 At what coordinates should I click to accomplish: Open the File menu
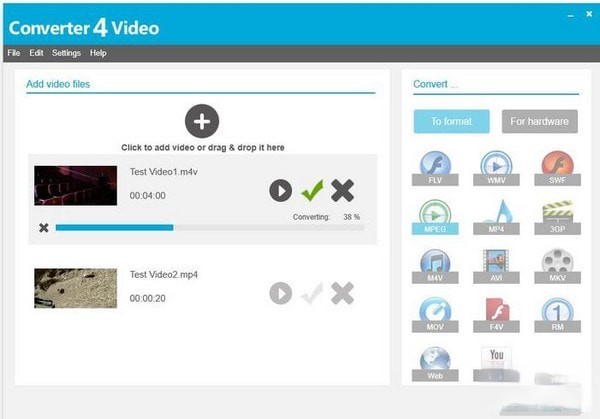pos(14,53)
